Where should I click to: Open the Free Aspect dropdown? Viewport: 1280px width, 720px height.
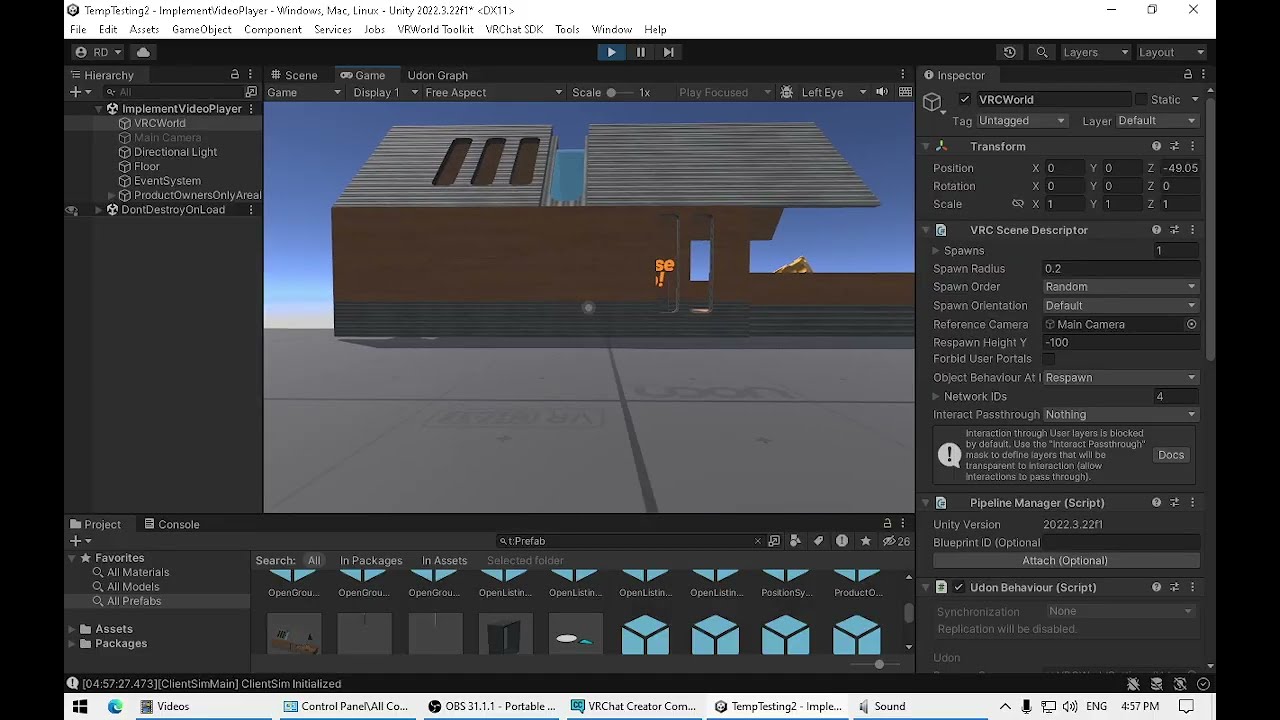(x=494, y=92)
